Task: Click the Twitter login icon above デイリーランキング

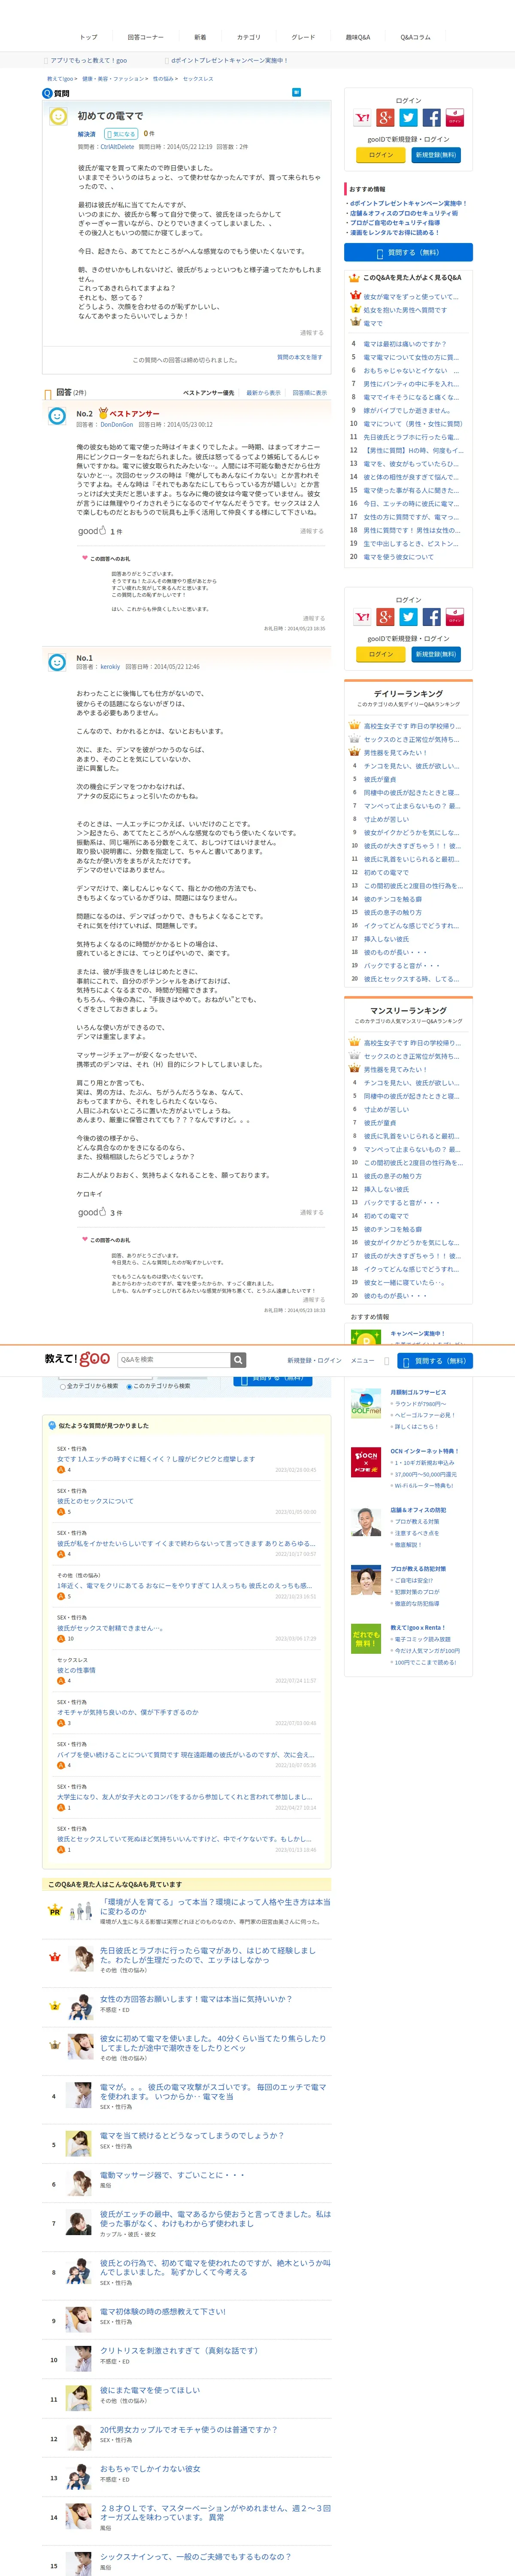Action: coord(408,617)
